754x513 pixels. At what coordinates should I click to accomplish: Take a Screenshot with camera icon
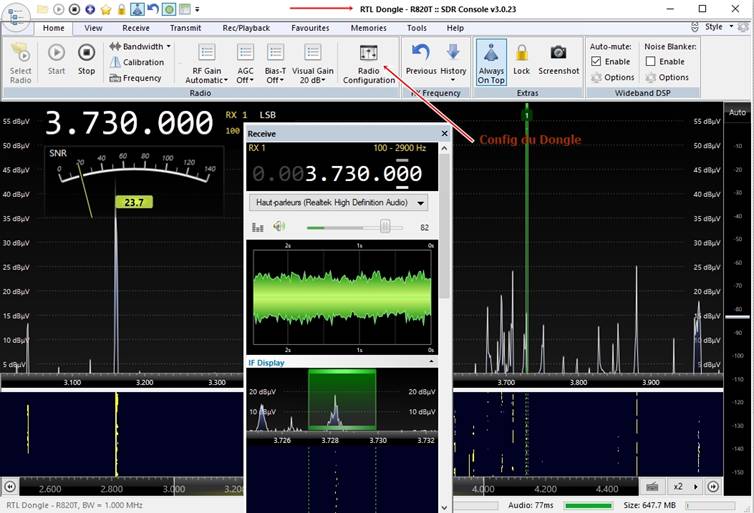(x=558, y=60)
